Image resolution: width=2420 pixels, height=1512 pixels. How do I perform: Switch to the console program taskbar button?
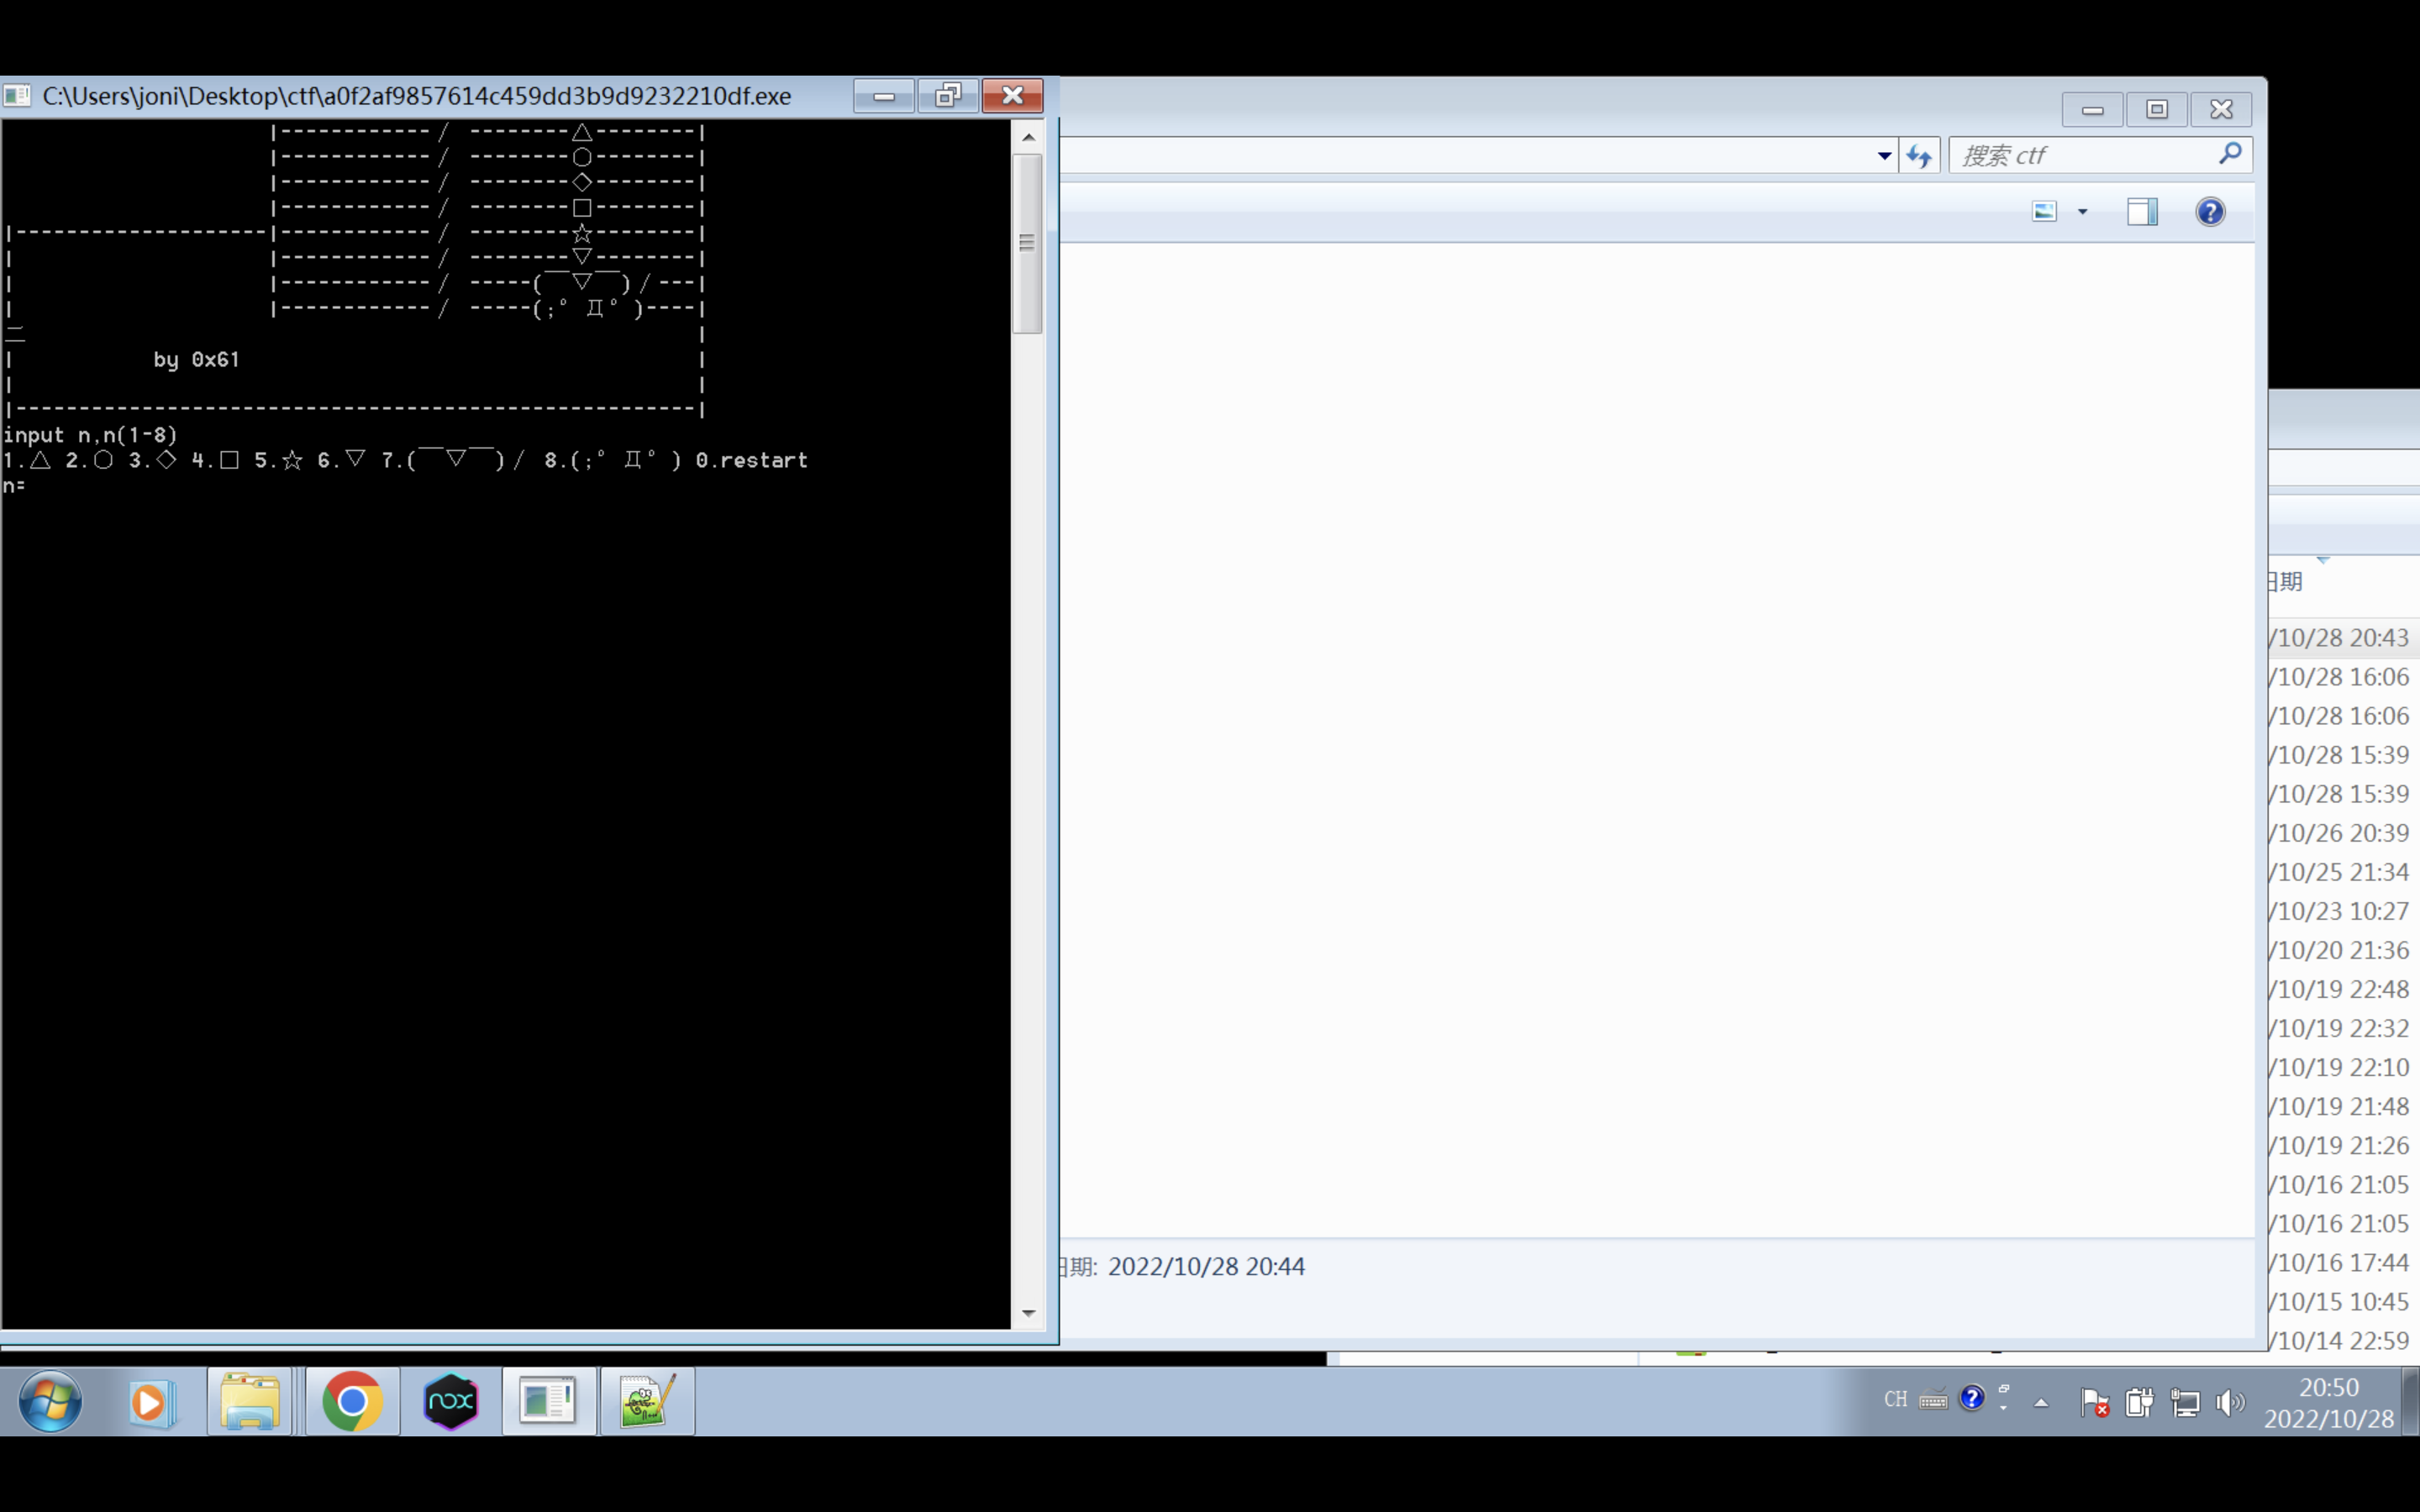tap(548, 1401)
